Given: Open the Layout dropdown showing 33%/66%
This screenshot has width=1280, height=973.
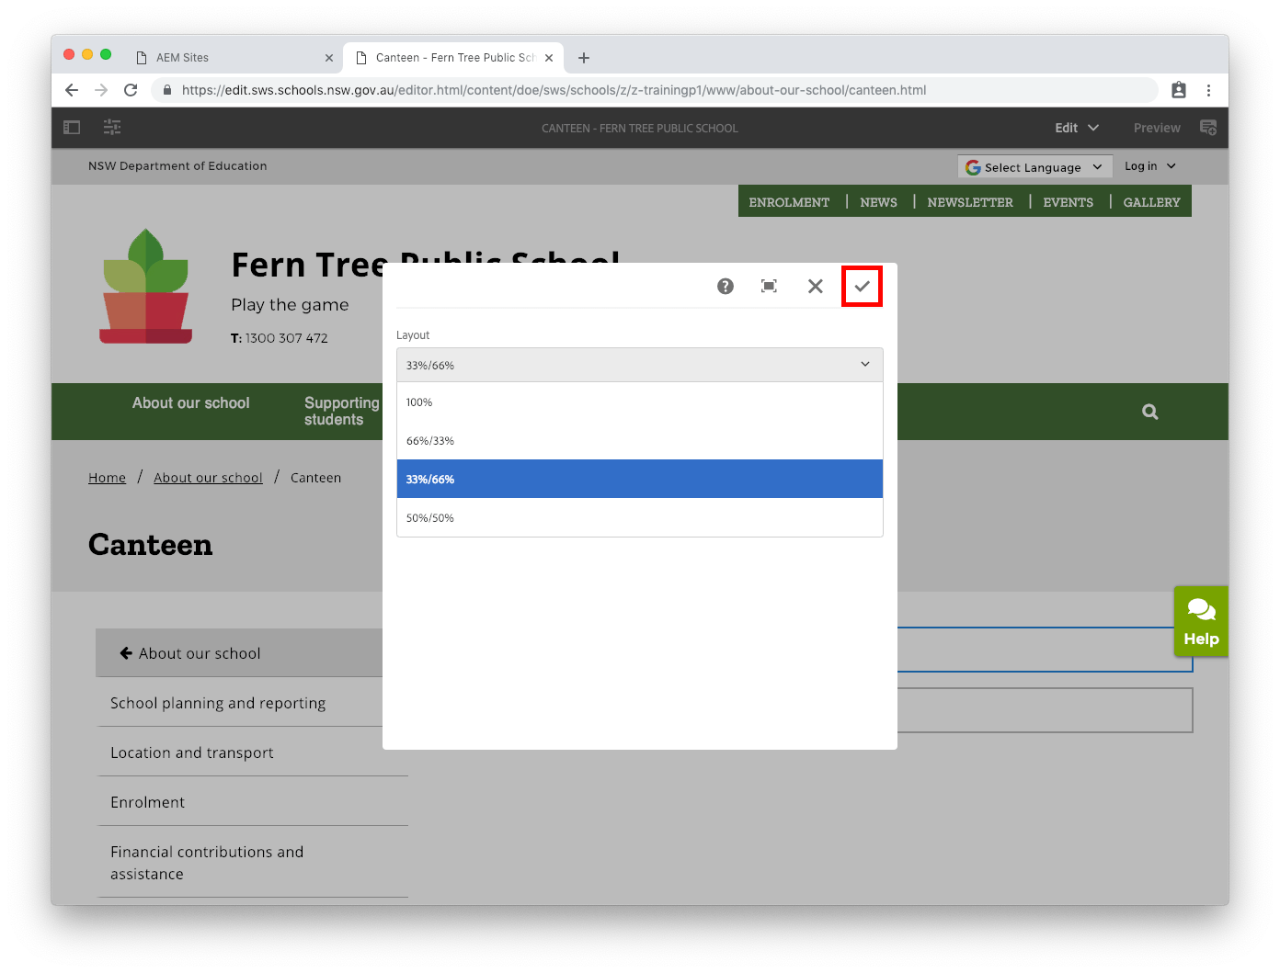Looking at the screenshot, I should coord(640,365).
